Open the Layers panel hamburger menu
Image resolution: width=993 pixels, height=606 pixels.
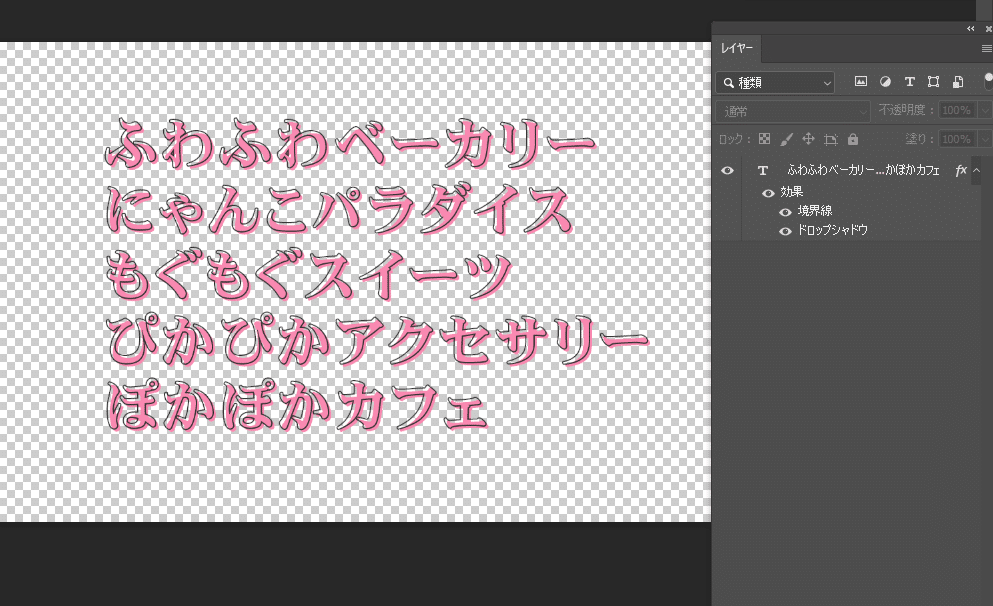987,49
